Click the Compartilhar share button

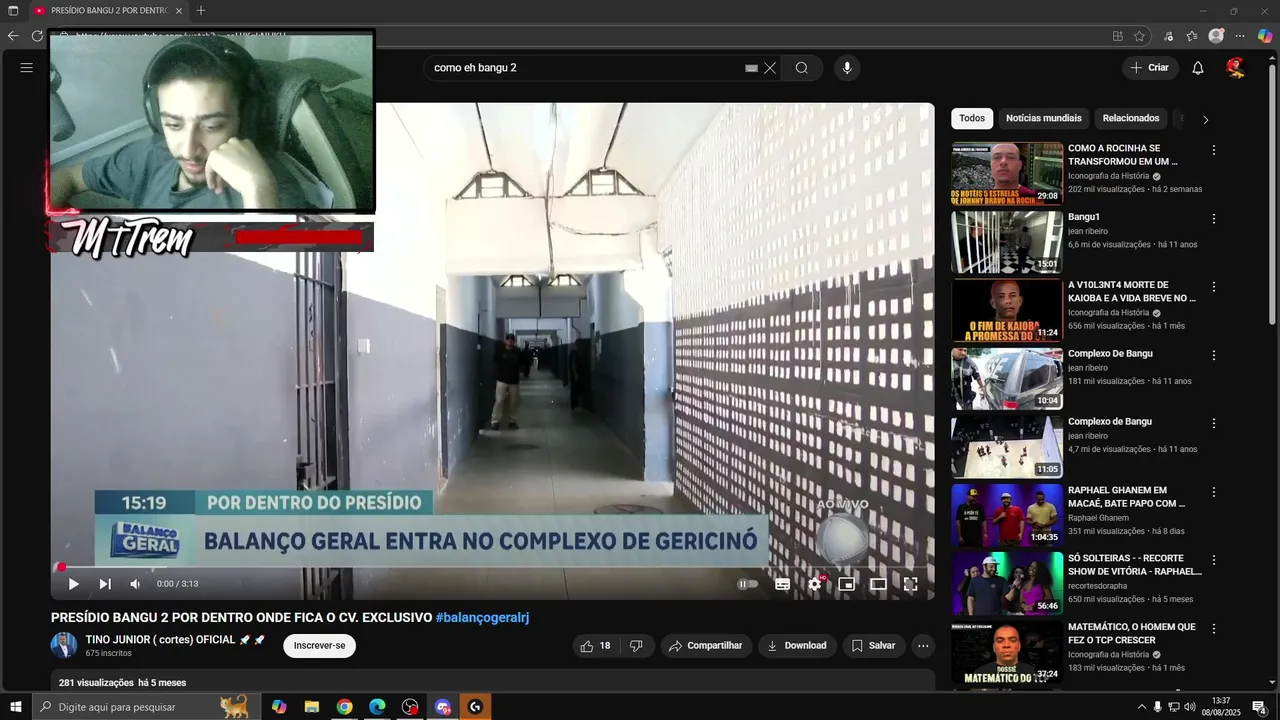click(706, 646)
